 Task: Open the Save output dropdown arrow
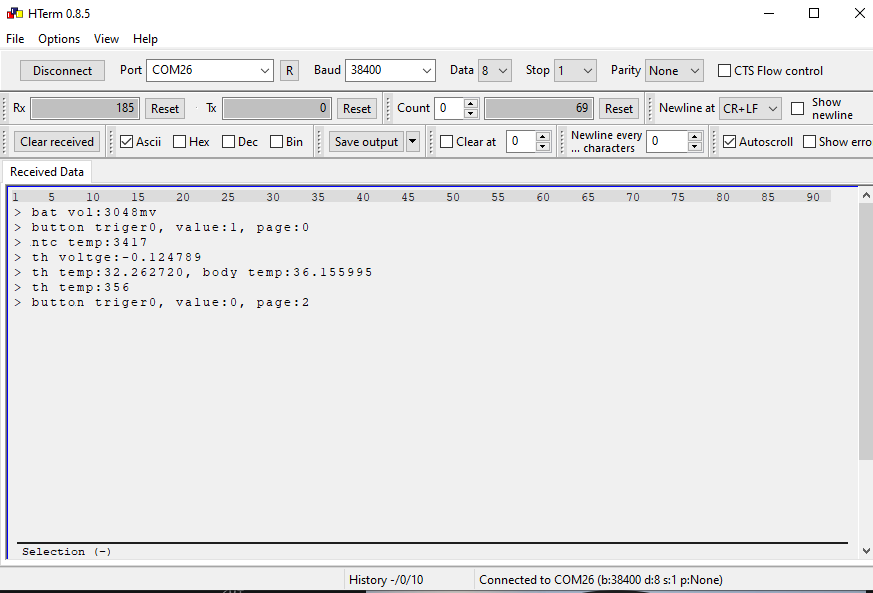[413, 141]
